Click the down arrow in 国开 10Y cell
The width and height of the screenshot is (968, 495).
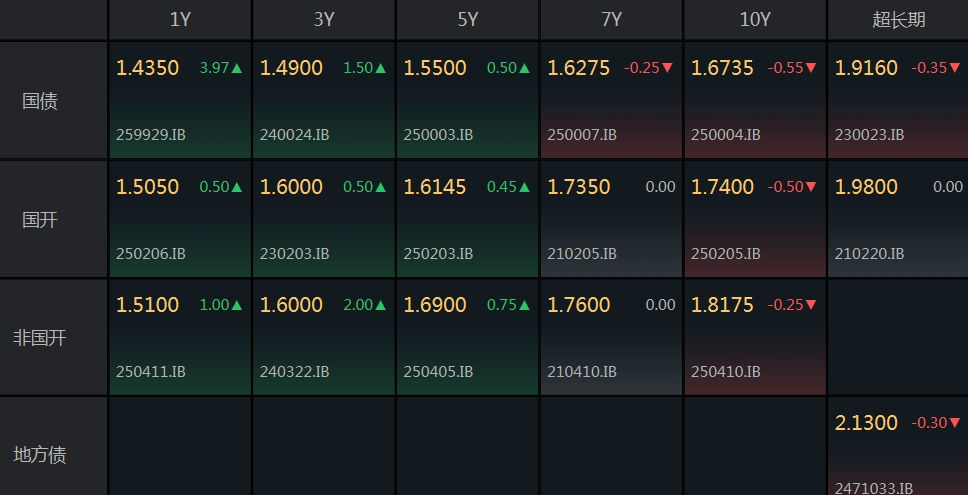811,187
